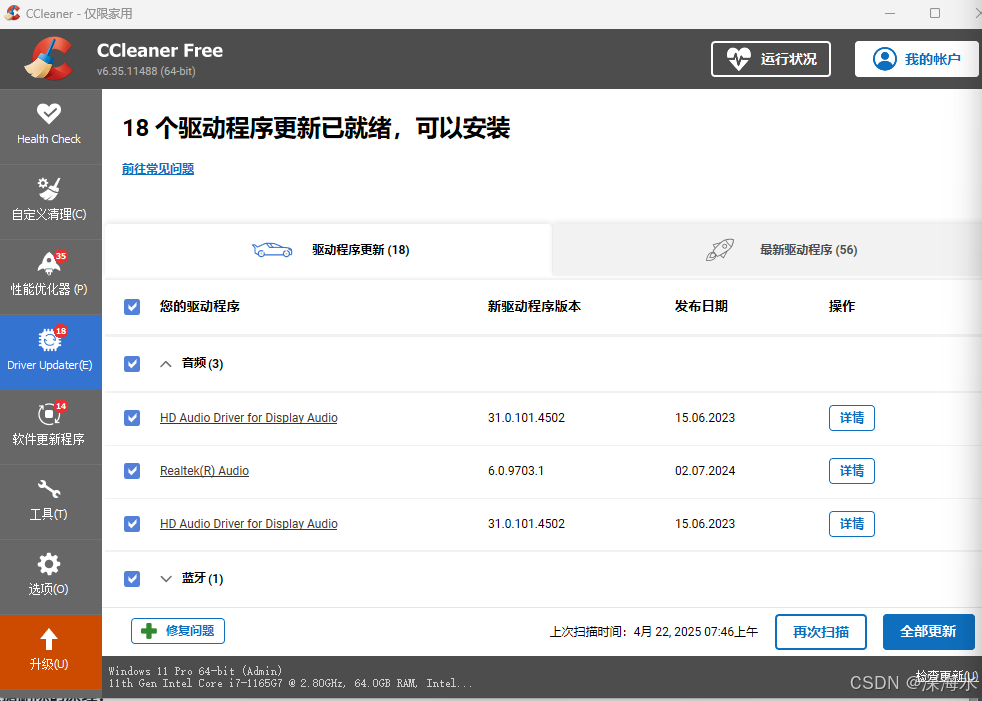Image resolution: width=982 pixels, height=701 pixels.
Task: Open the 前往常见问题 FAQ link
Action: [158, 169]
